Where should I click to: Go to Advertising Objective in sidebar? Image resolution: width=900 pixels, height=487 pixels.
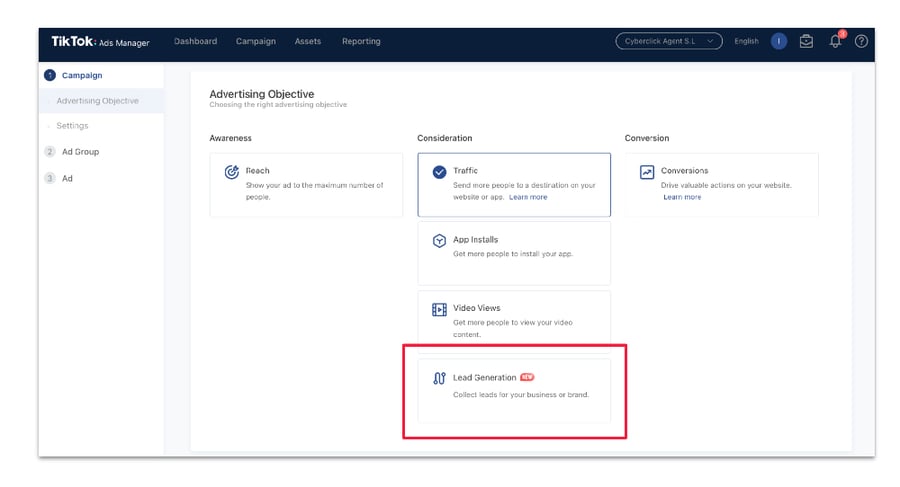(98, 101)
